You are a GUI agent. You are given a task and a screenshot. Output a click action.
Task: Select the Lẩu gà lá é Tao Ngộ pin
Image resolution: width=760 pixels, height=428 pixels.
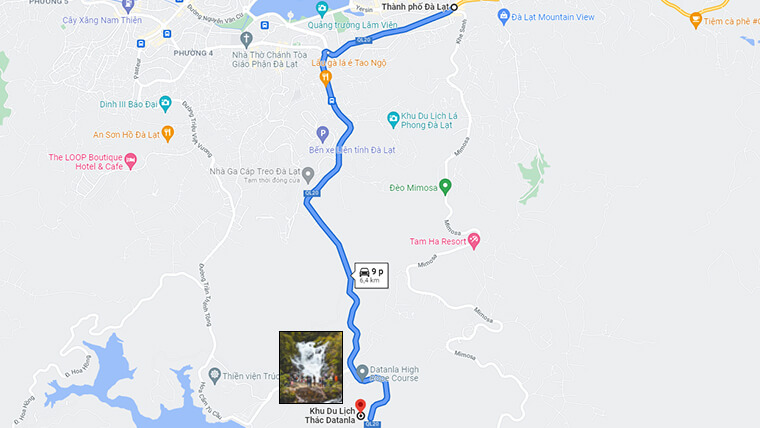[x=326, y=79]
